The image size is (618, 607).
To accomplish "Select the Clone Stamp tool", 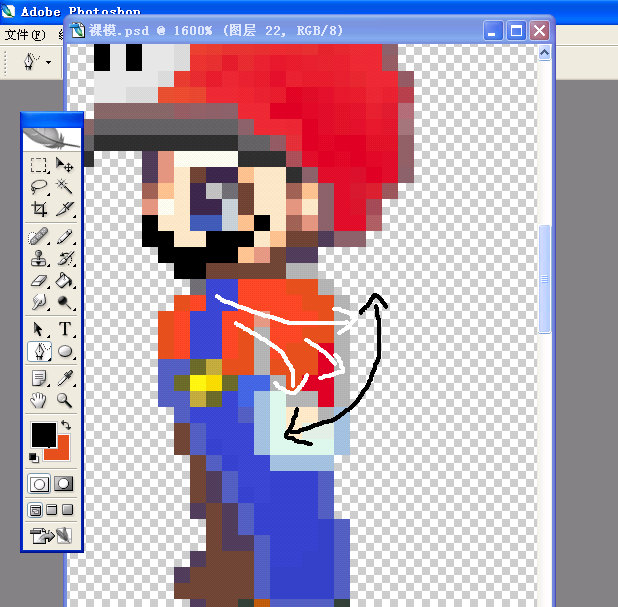I will point(39,259).
